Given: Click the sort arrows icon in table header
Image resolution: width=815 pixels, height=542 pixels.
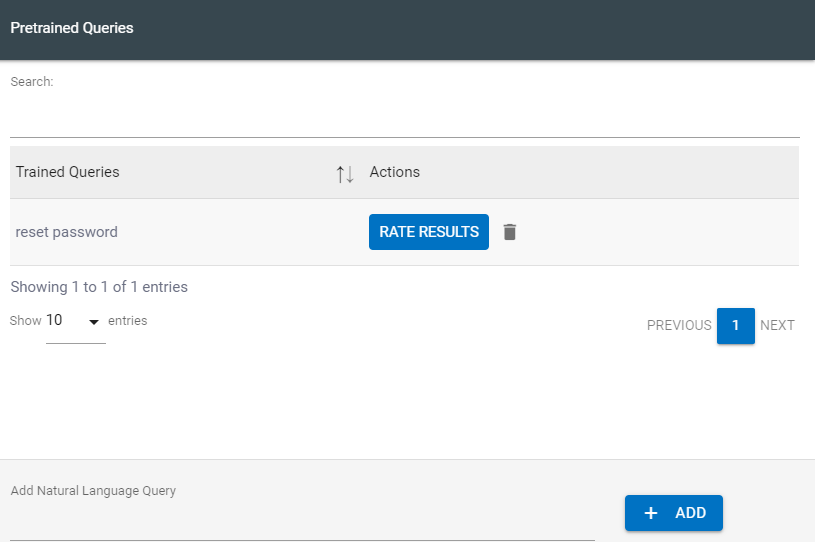Looking at the screenshot, I should coord(345,173).
